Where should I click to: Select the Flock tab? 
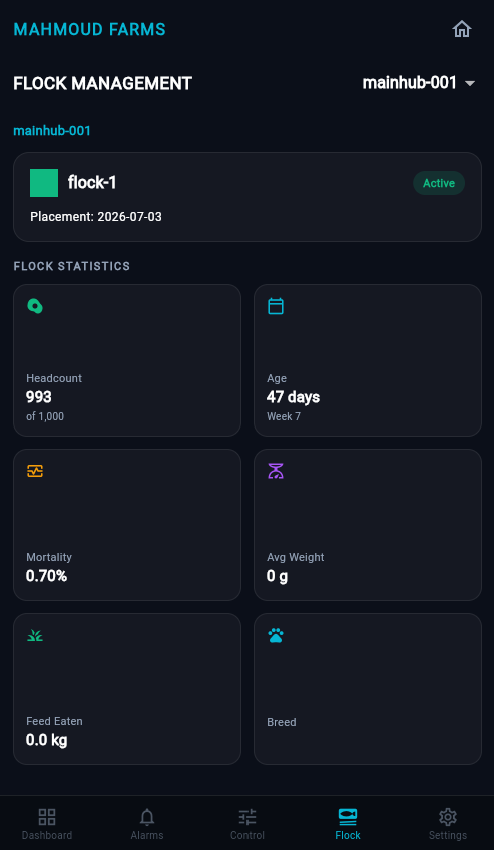pos(348,823)
